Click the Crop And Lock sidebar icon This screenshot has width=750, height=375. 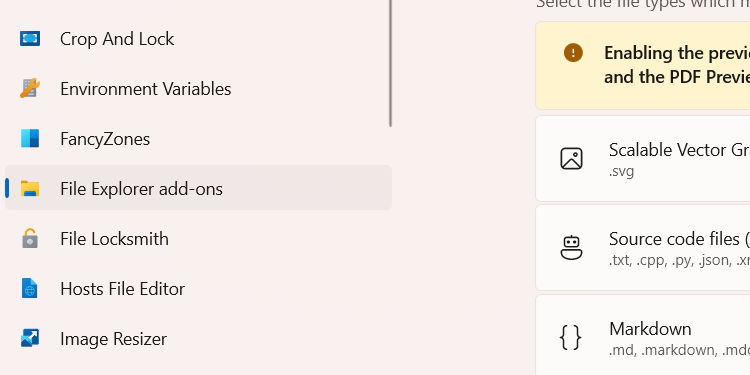coord(30,39)
